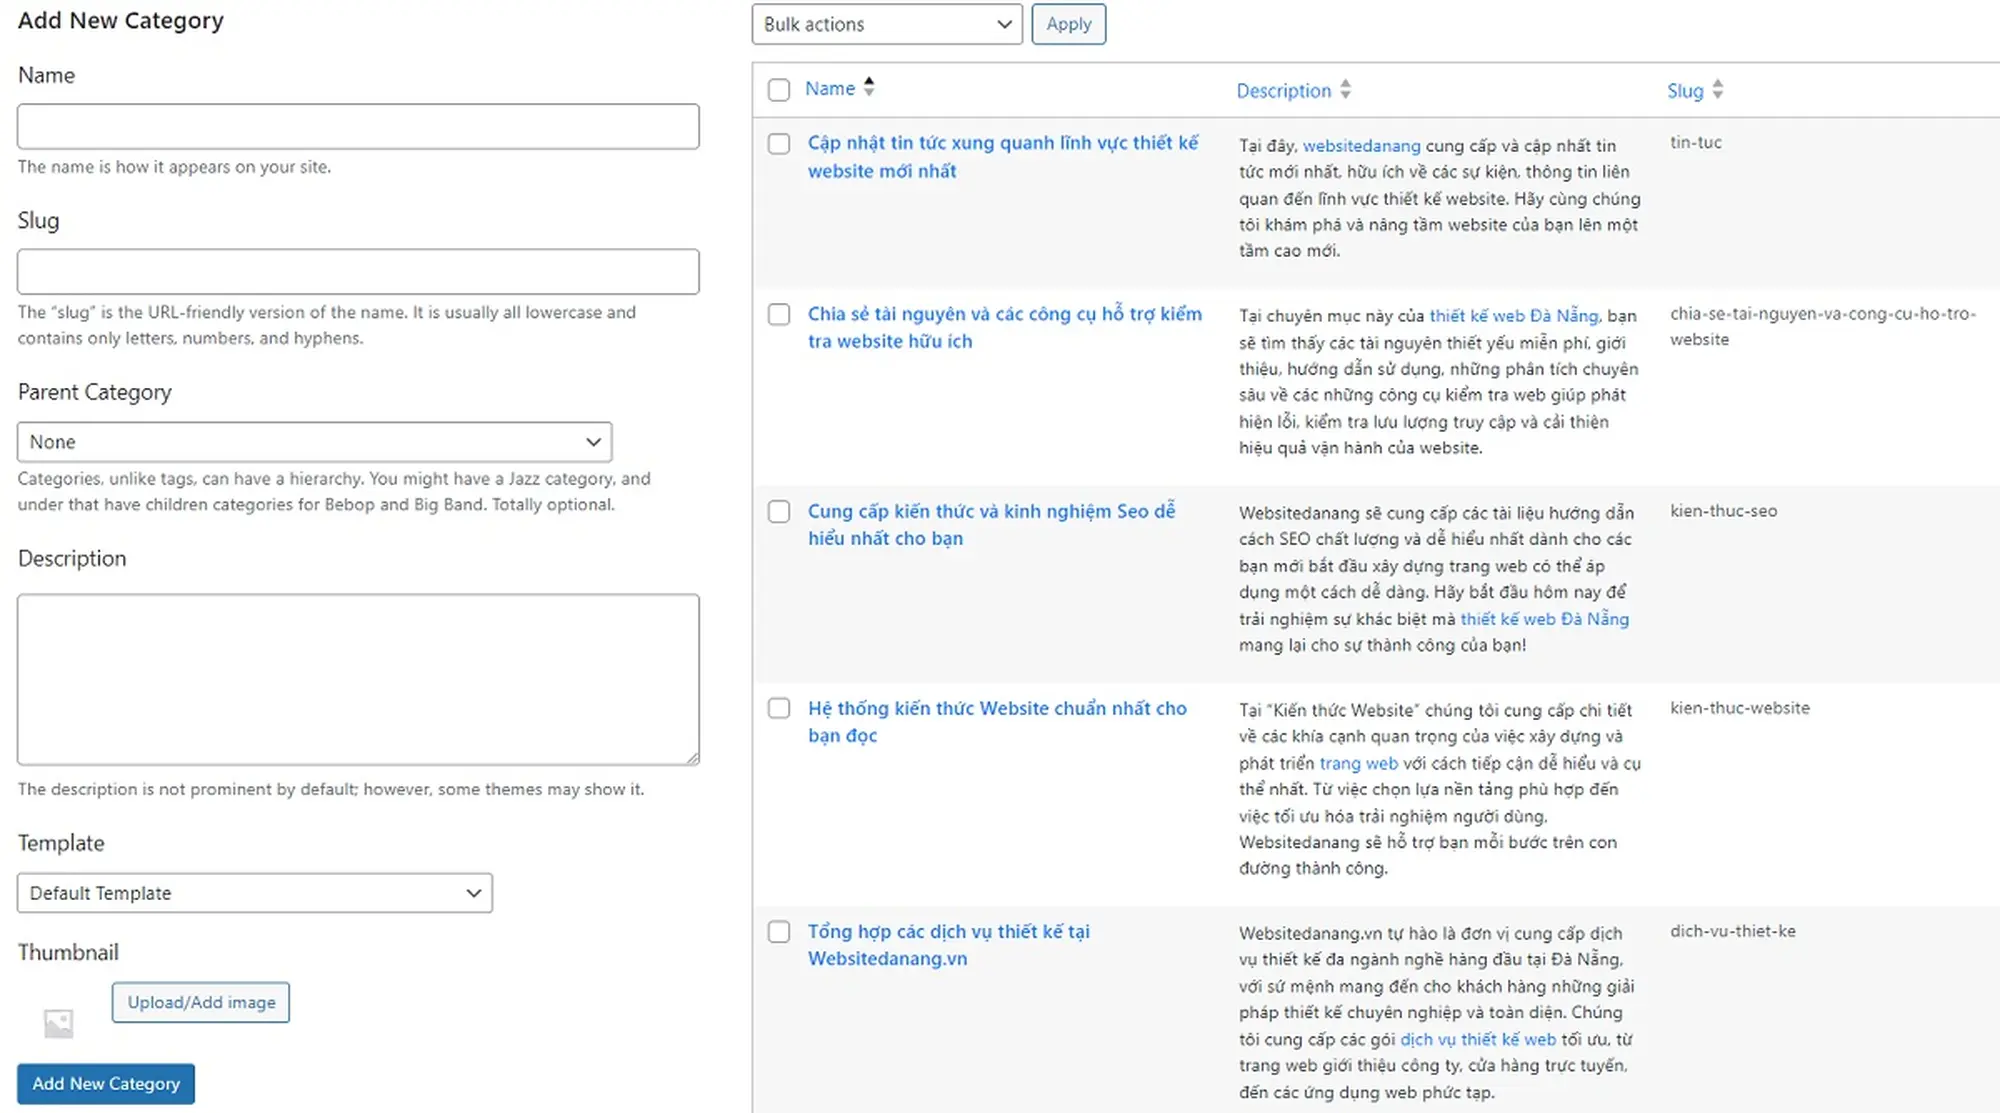Screen dimensions: 2000x1113
Task: Open 'Cập nhật tin tức xung quanh lĩnh vực' category
Action: tap(1003, 157)
